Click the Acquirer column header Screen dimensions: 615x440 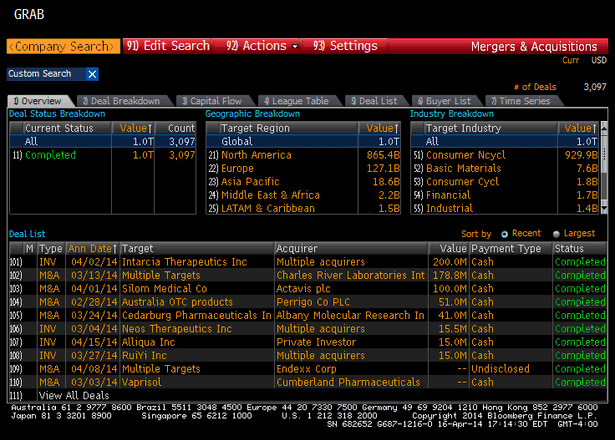click(351, 249)
